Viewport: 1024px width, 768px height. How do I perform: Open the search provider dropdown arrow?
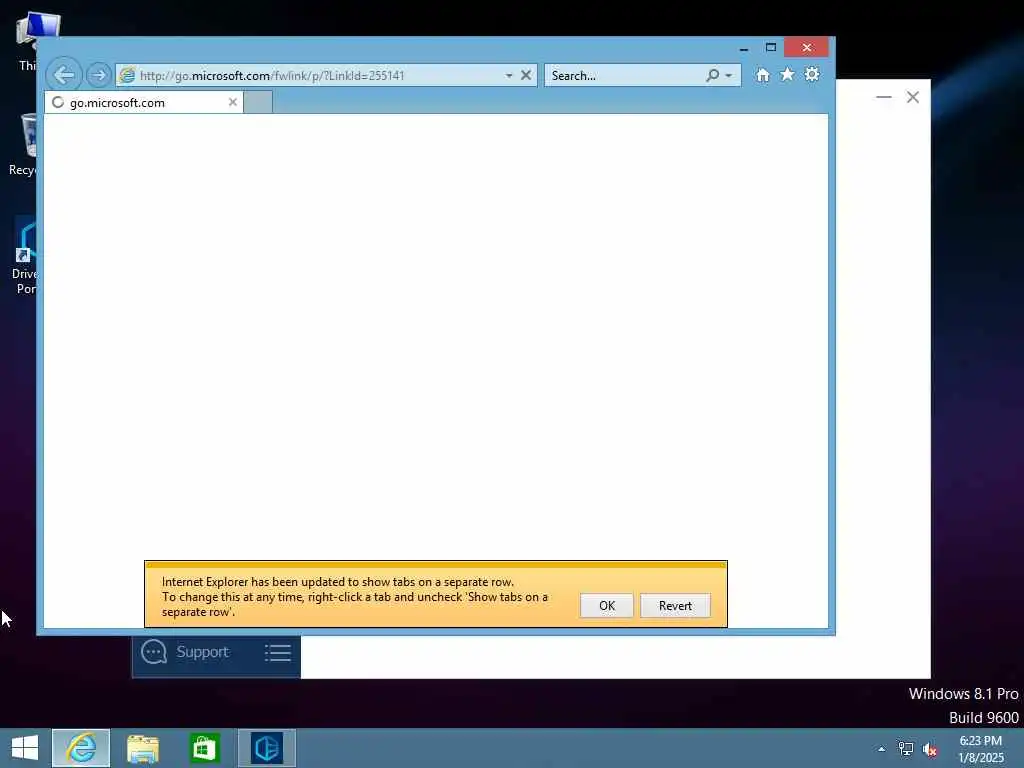tap(729, 76)
